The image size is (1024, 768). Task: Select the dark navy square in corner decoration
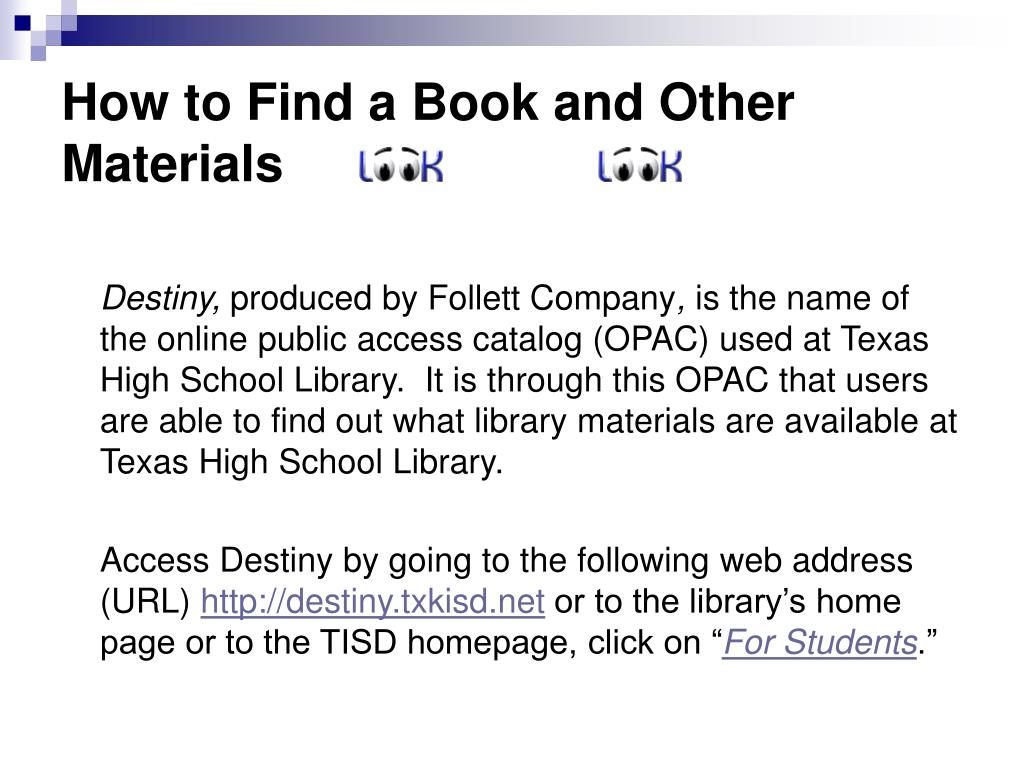23,23
